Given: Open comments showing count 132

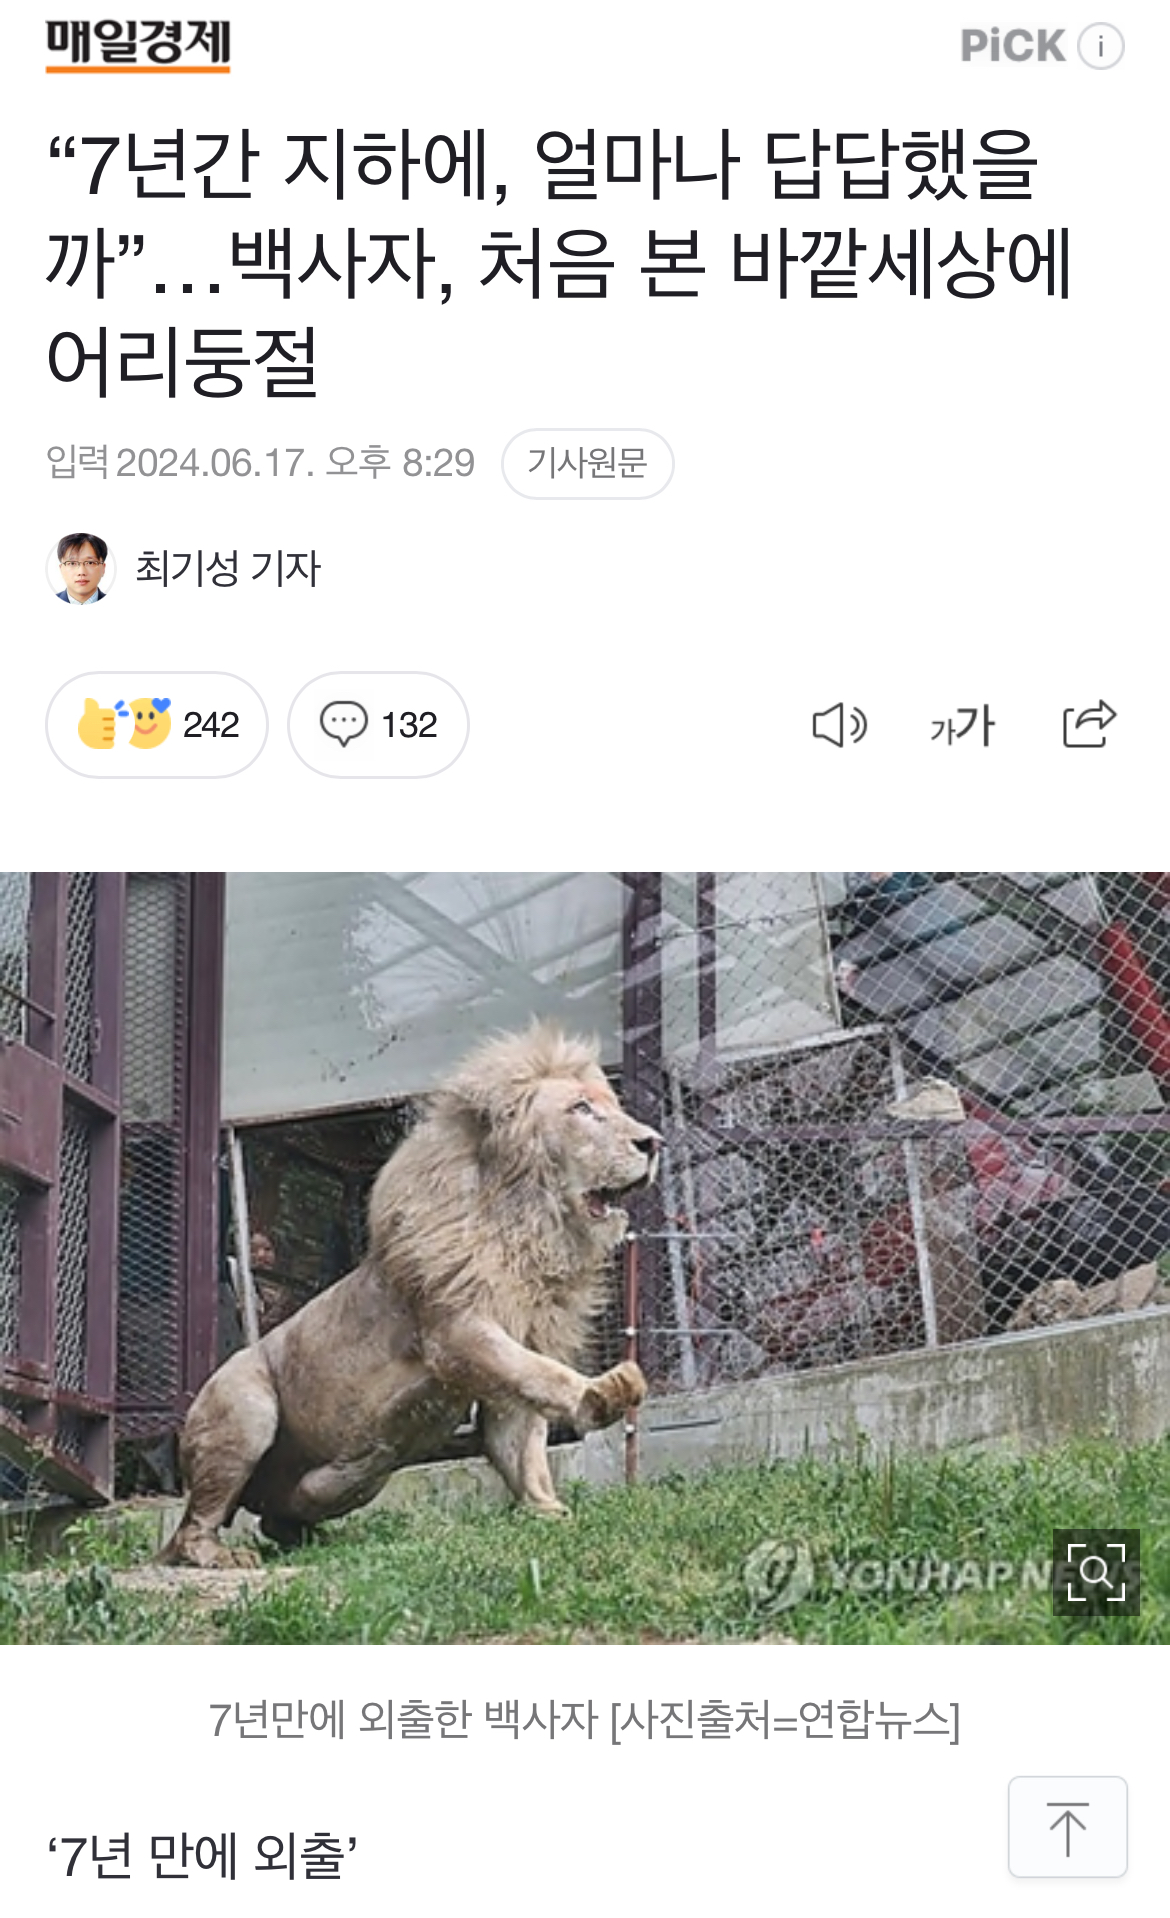Looking at the screenshot, I should pyautogui.click(x=378, y=724).
